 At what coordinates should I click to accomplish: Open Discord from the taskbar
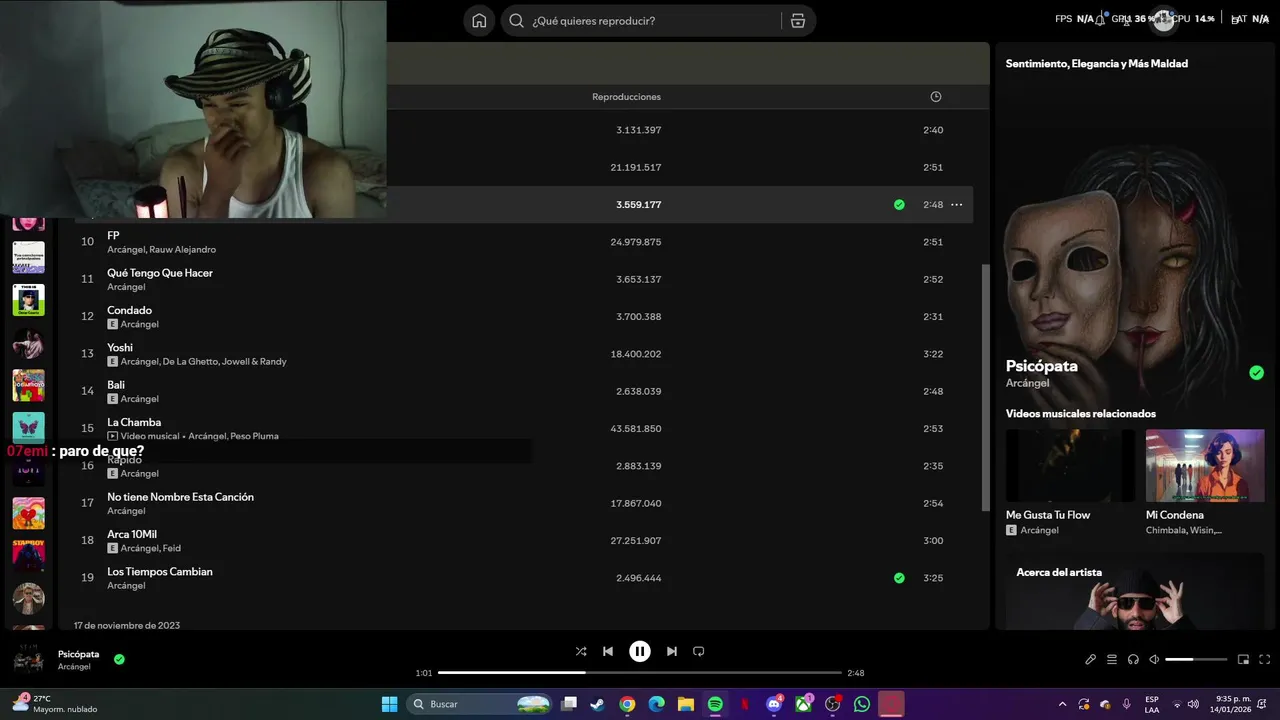[774, 704]
